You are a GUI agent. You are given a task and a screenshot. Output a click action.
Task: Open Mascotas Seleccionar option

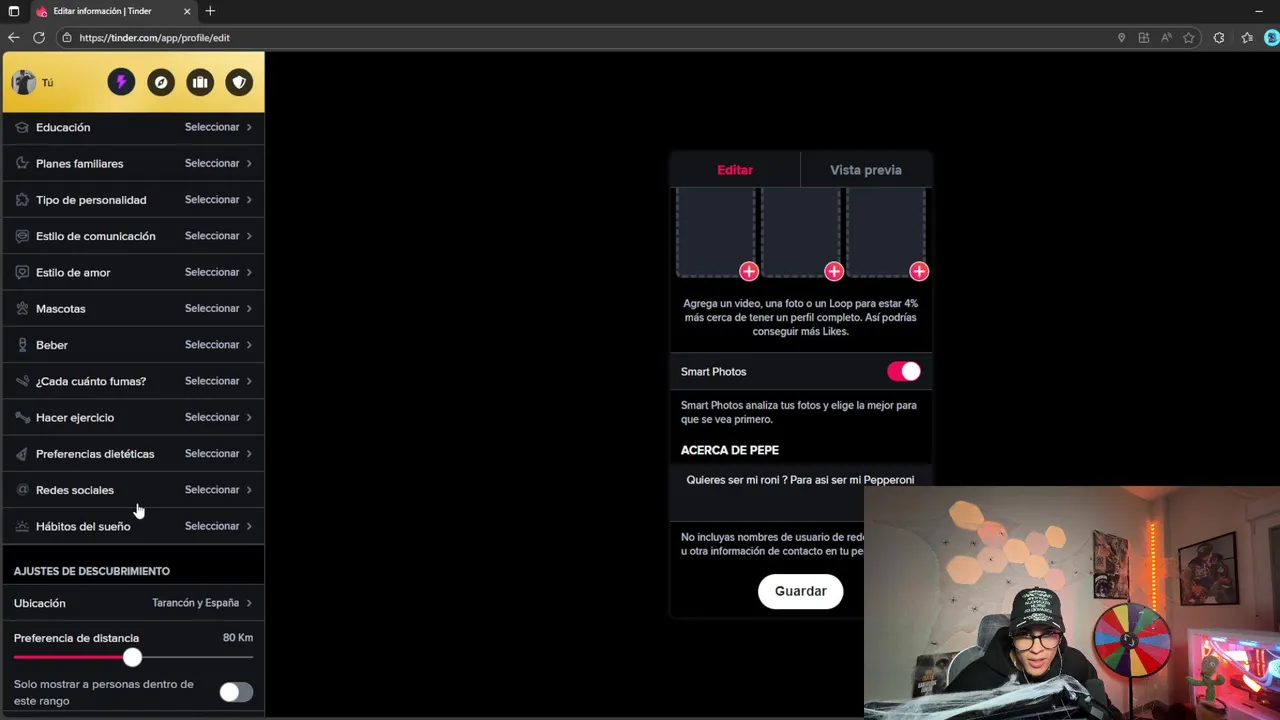pyautogui.click(x=218, y=308)
